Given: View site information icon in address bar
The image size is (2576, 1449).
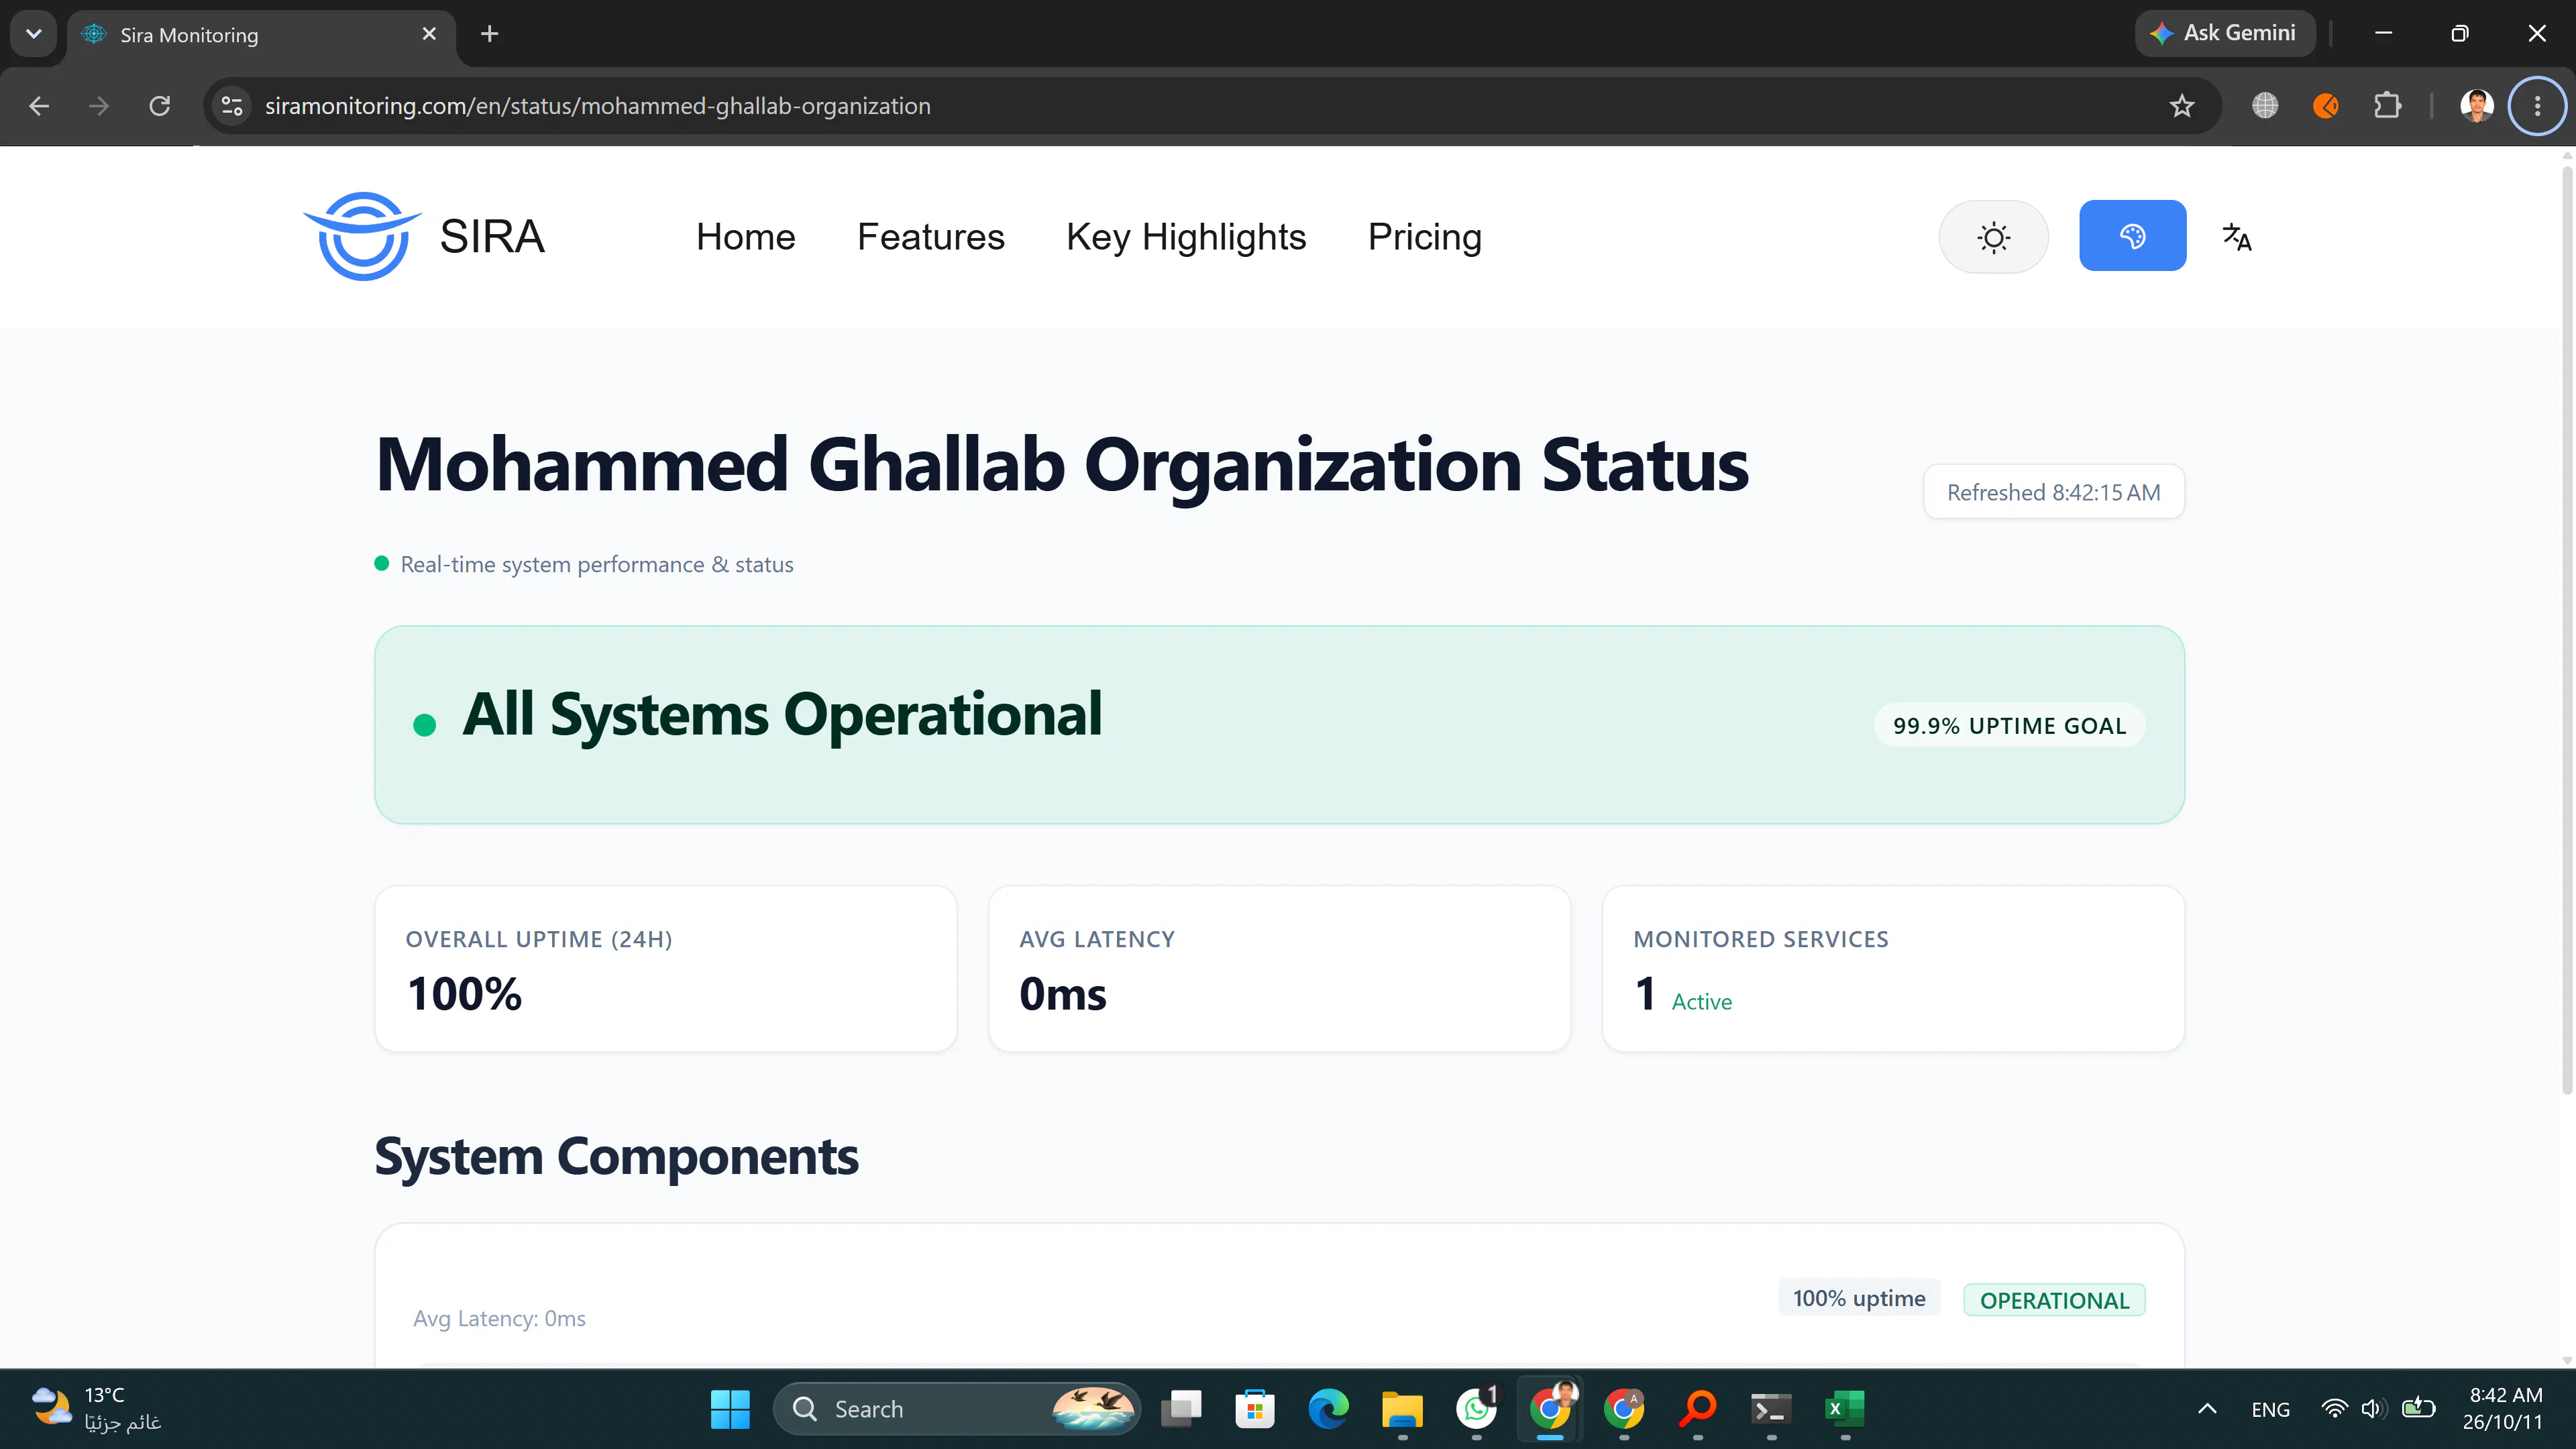Looking at the screenshot, I should point(232,106).
